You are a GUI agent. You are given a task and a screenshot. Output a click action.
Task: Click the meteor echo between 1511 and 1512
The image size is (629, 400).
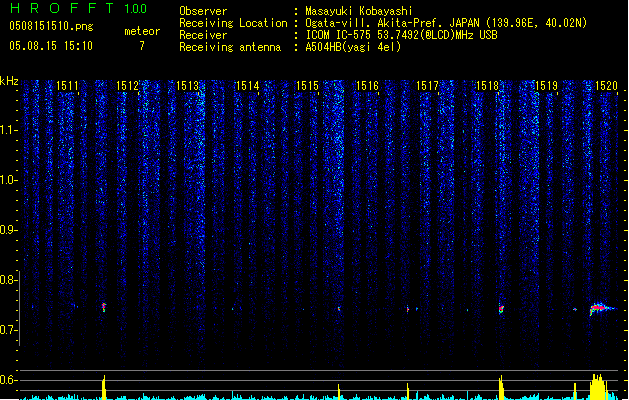click(x=104, y=307)
